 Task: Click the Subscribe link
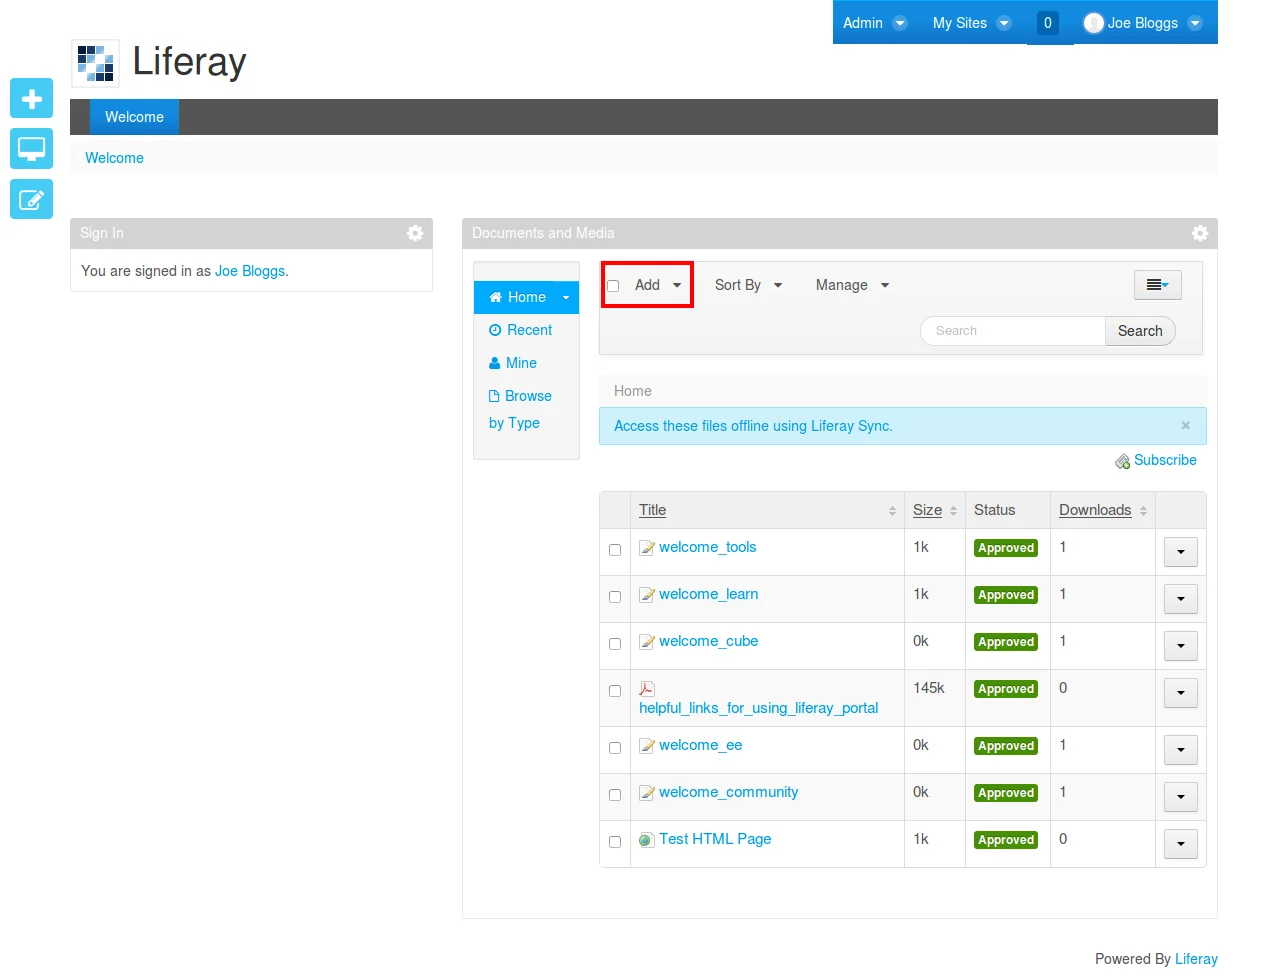tap(1165, 460)
